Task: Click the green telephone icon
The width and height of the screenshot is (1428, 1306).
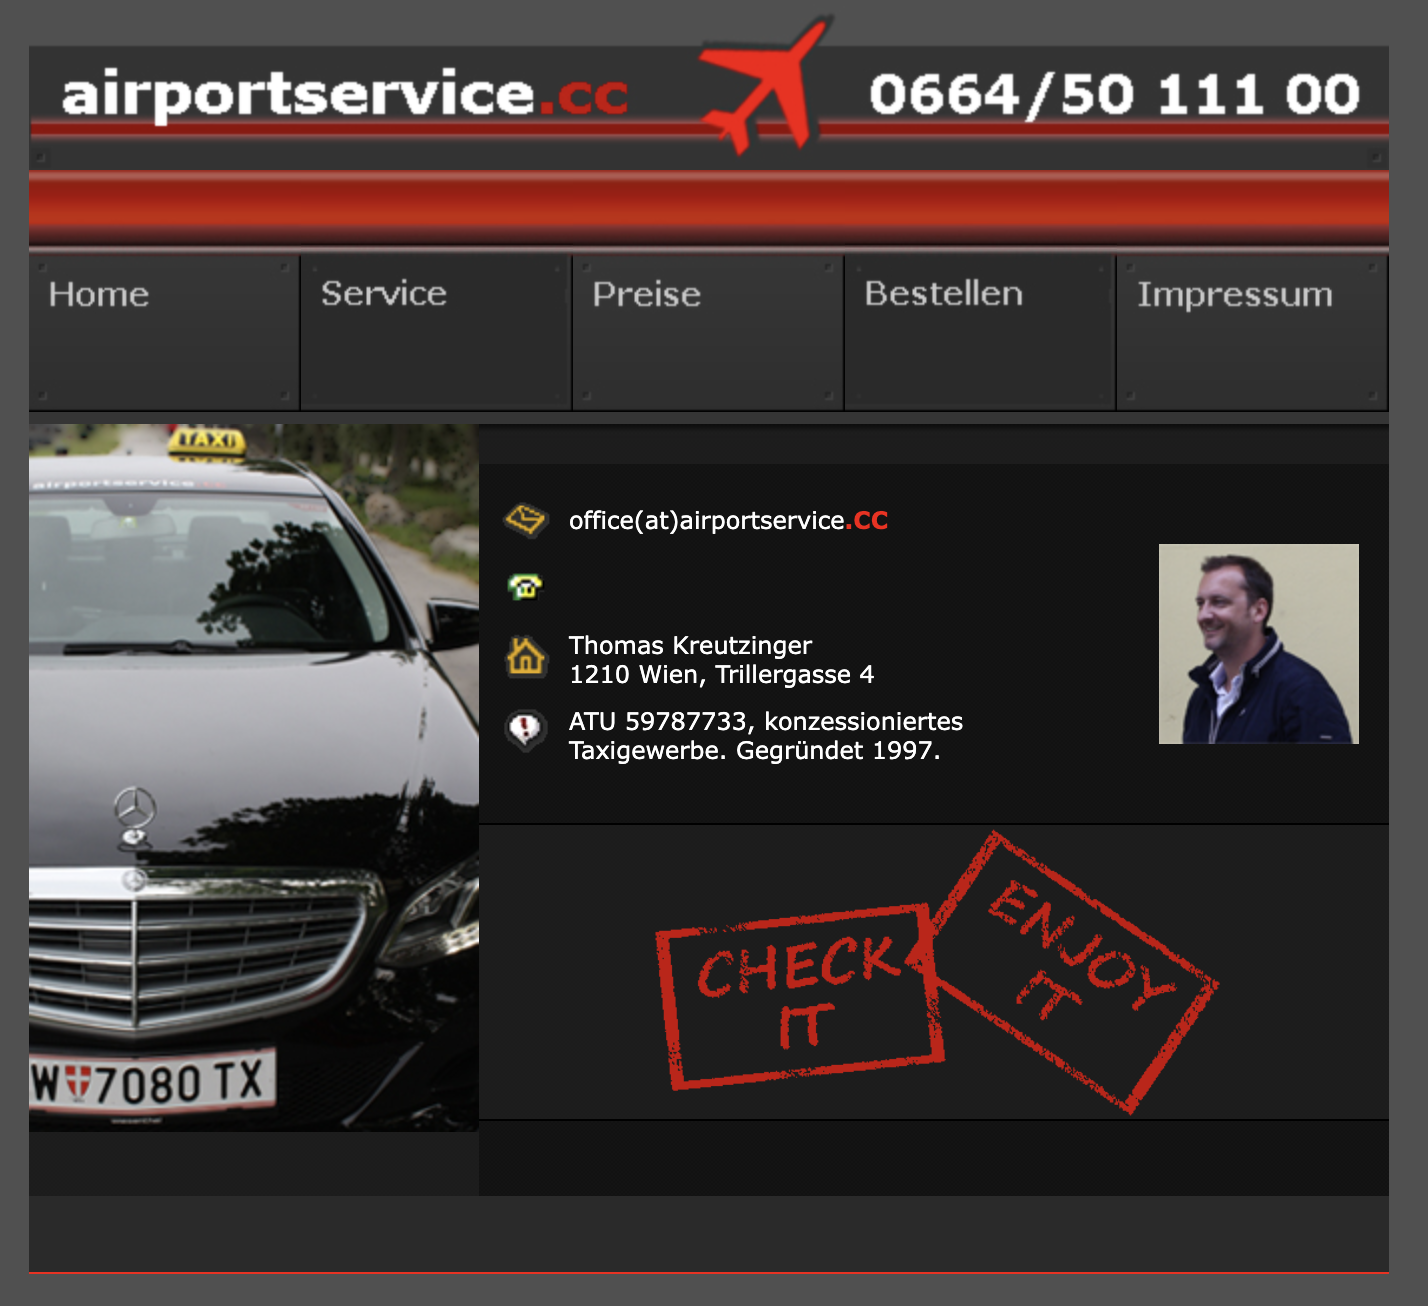Action: click(525, 586)
